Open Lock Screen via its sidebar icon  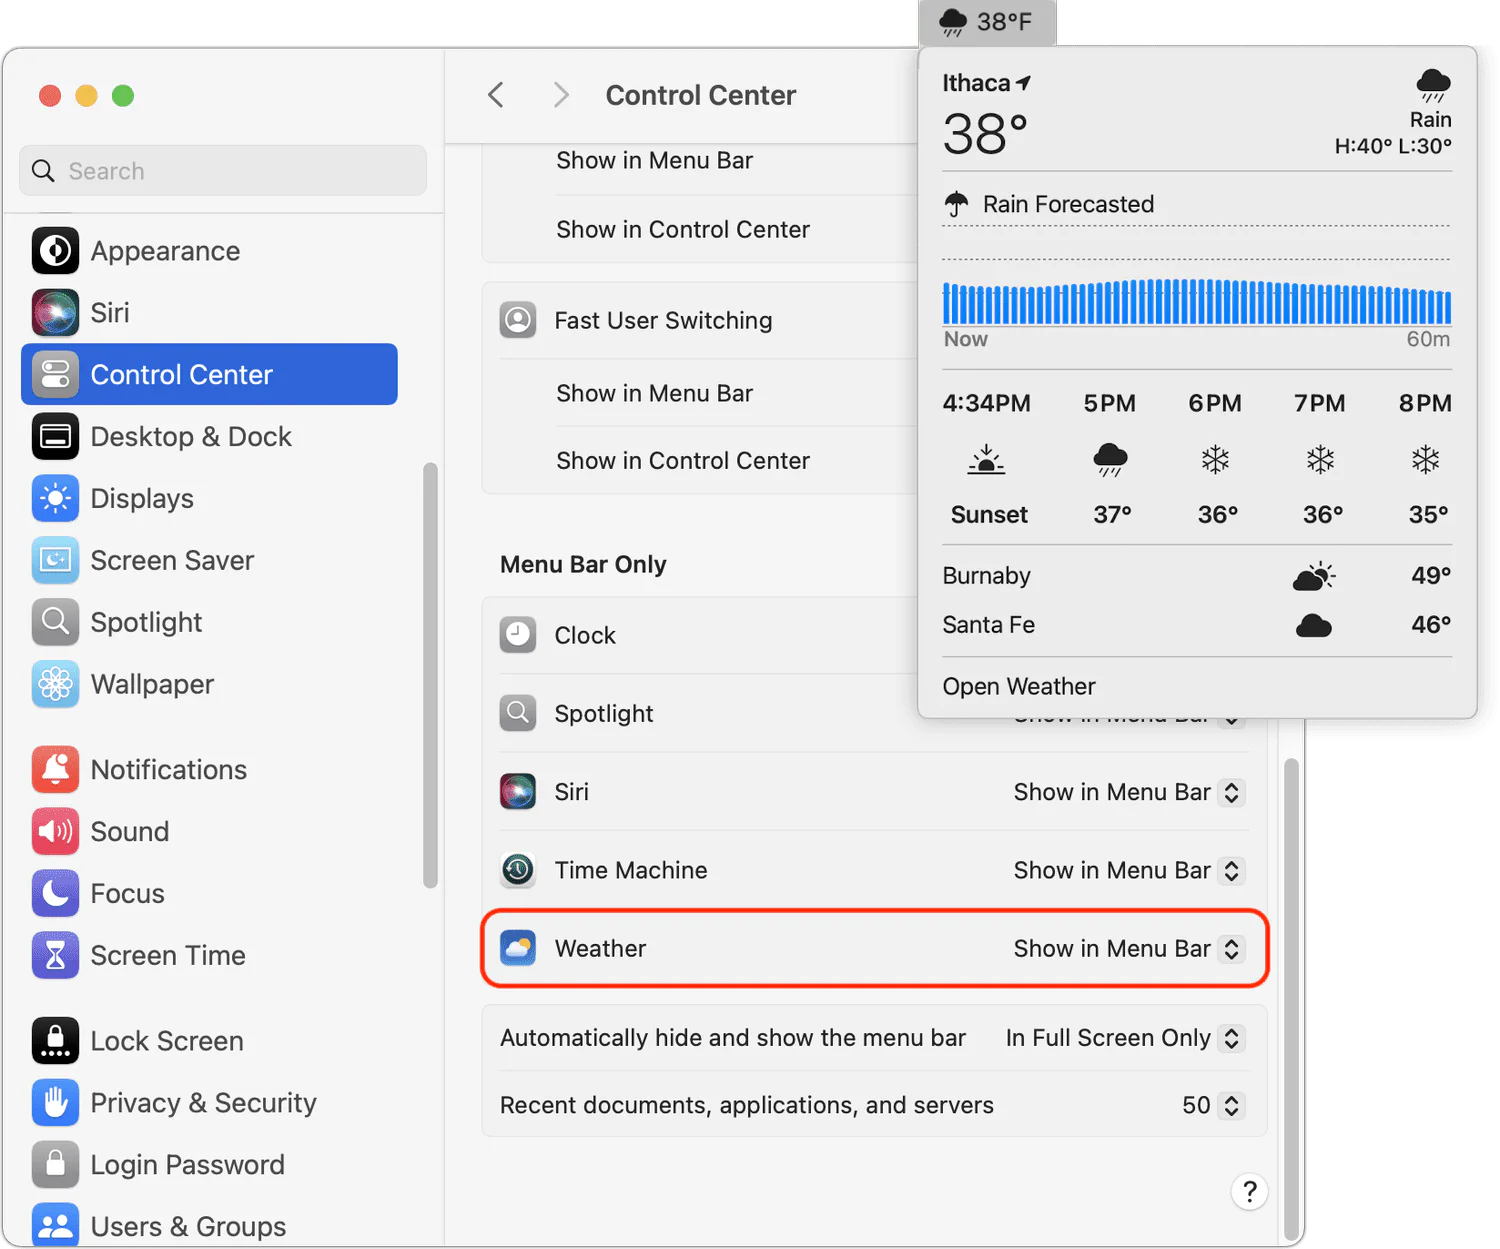click(55, 1041)
